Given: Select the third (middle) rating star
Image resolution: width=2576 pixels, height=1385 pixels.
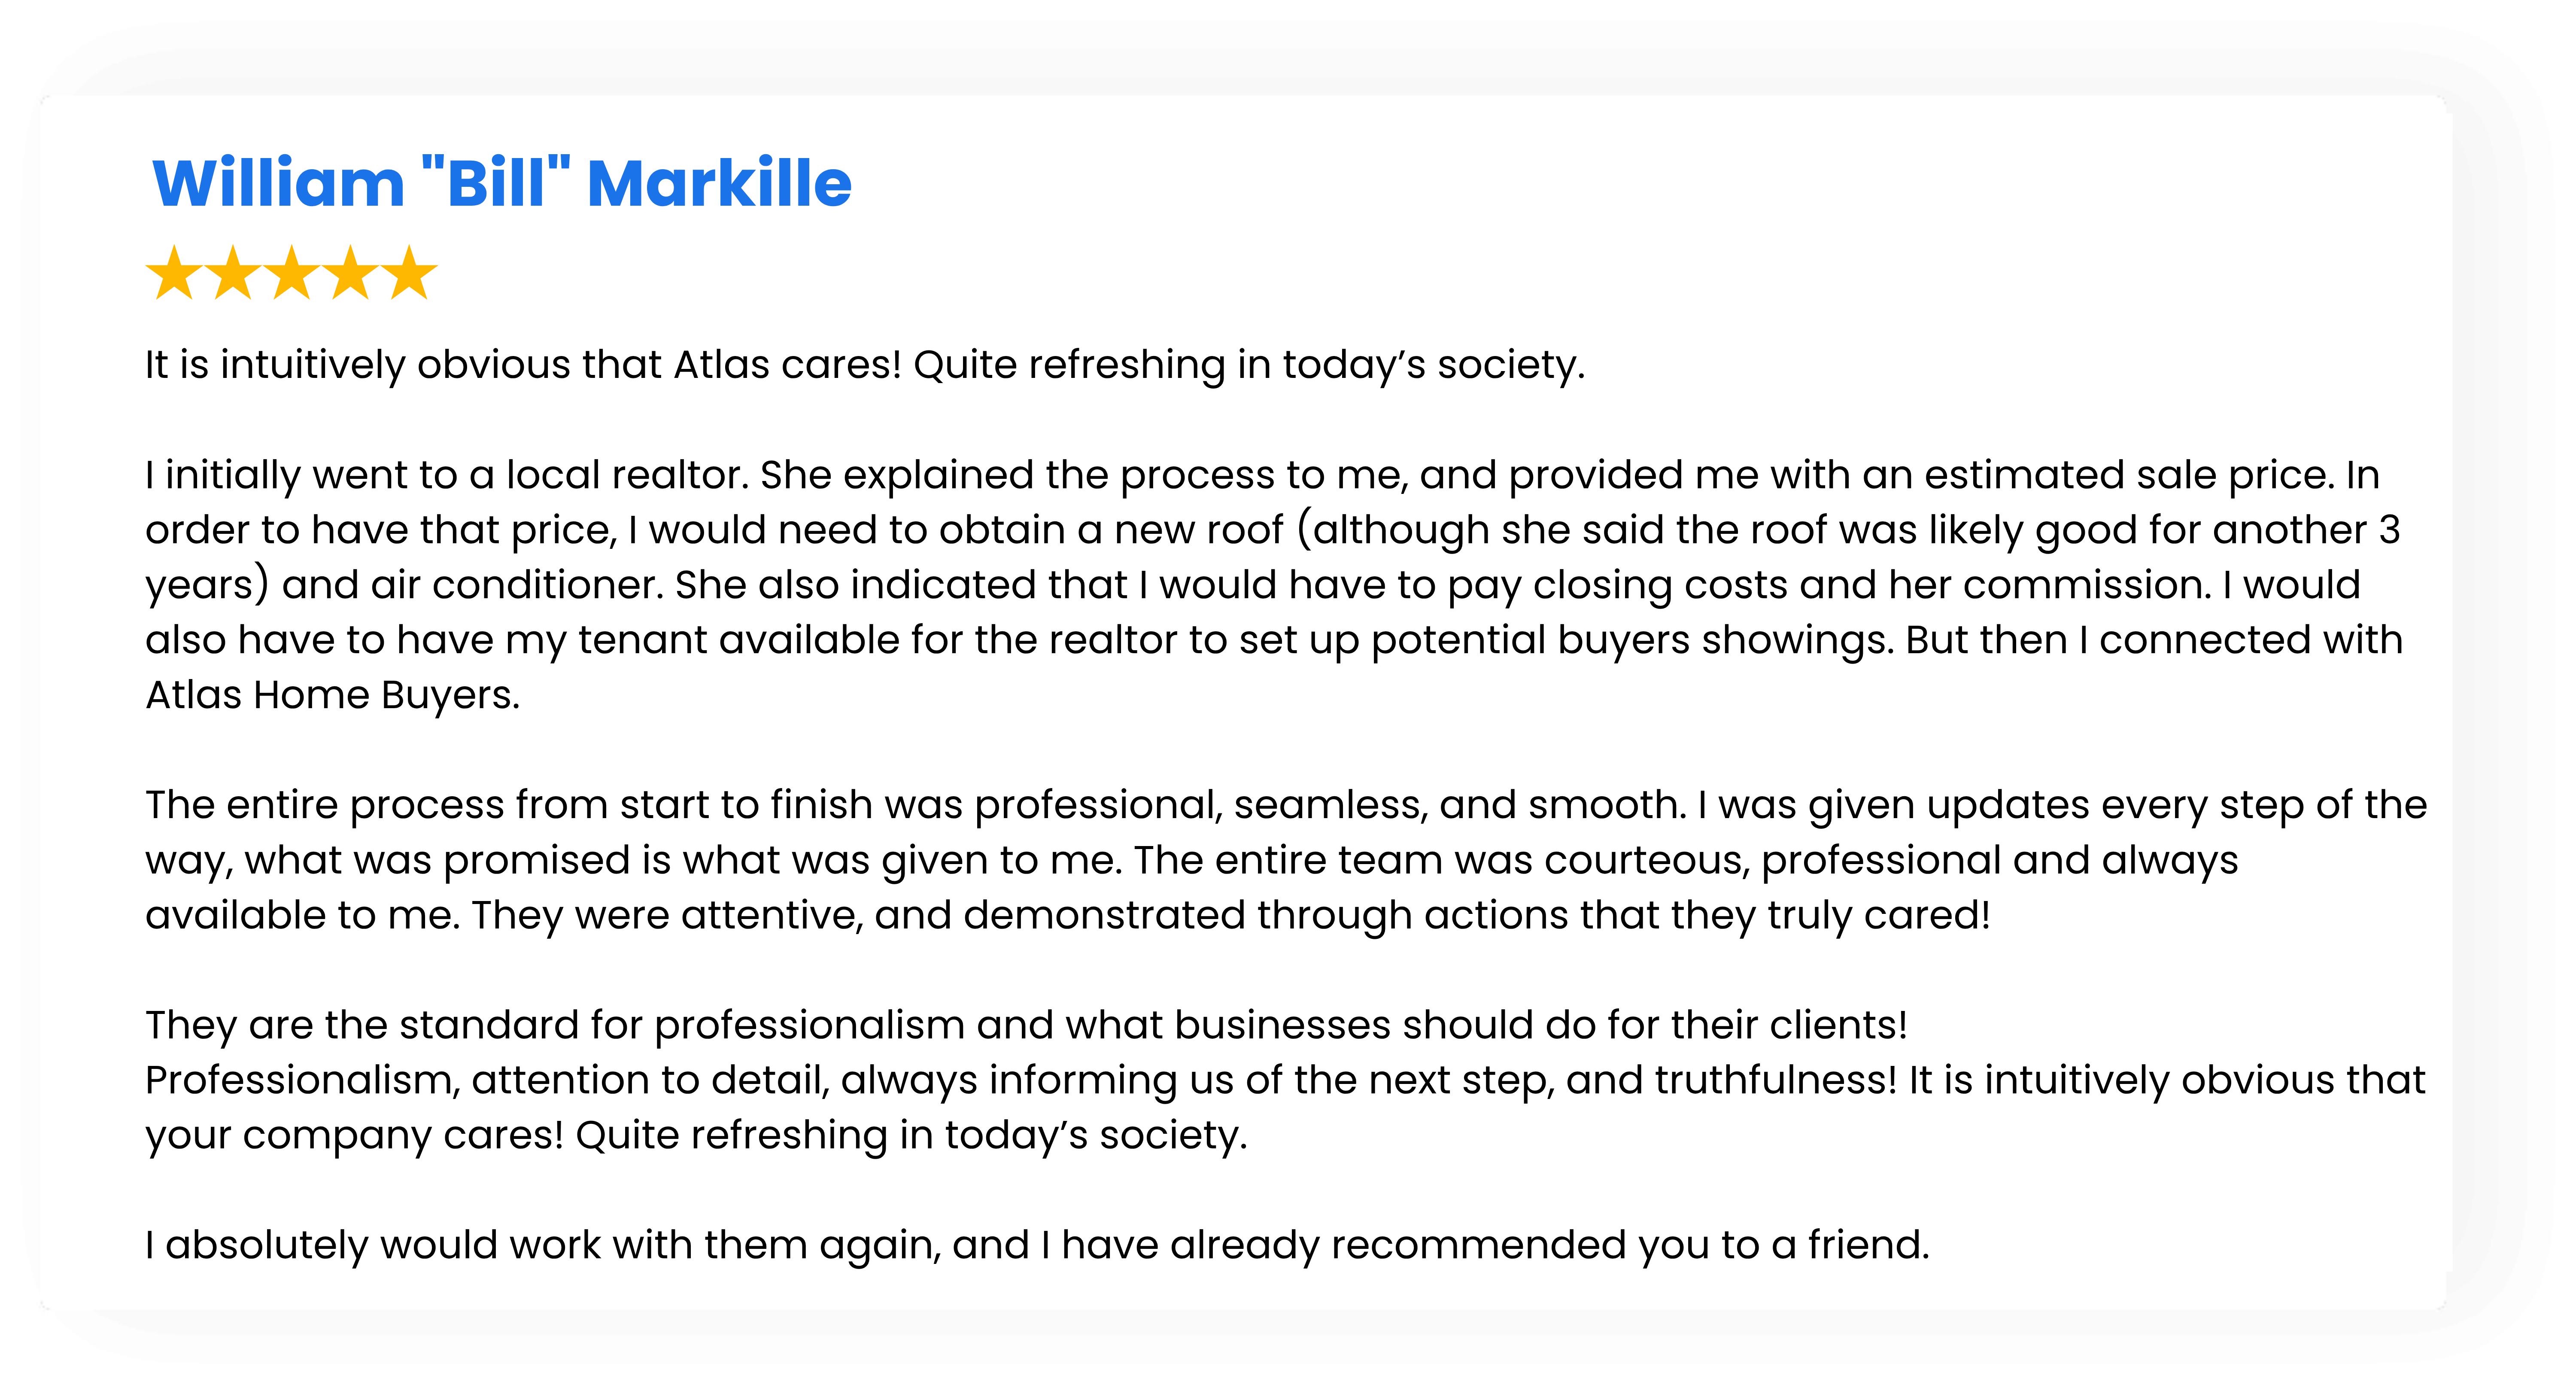Looking at the screenshot, I should 292,273.
